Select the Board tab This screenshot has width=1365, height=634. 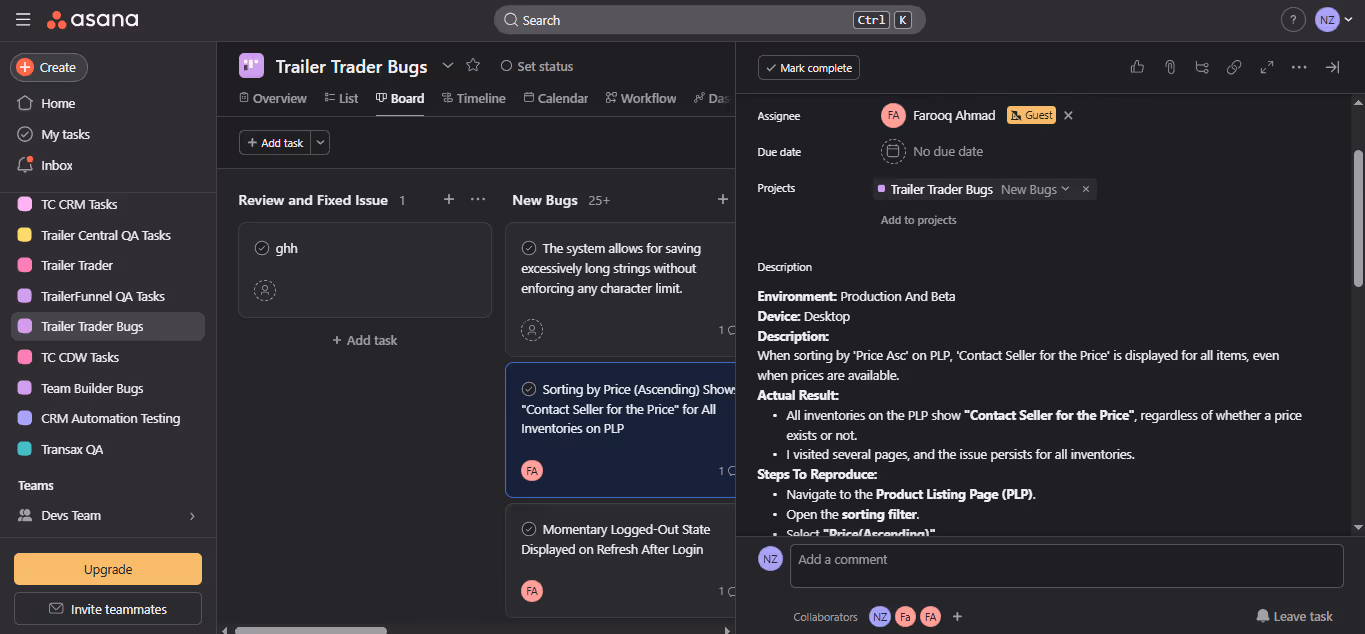point(400,98)
